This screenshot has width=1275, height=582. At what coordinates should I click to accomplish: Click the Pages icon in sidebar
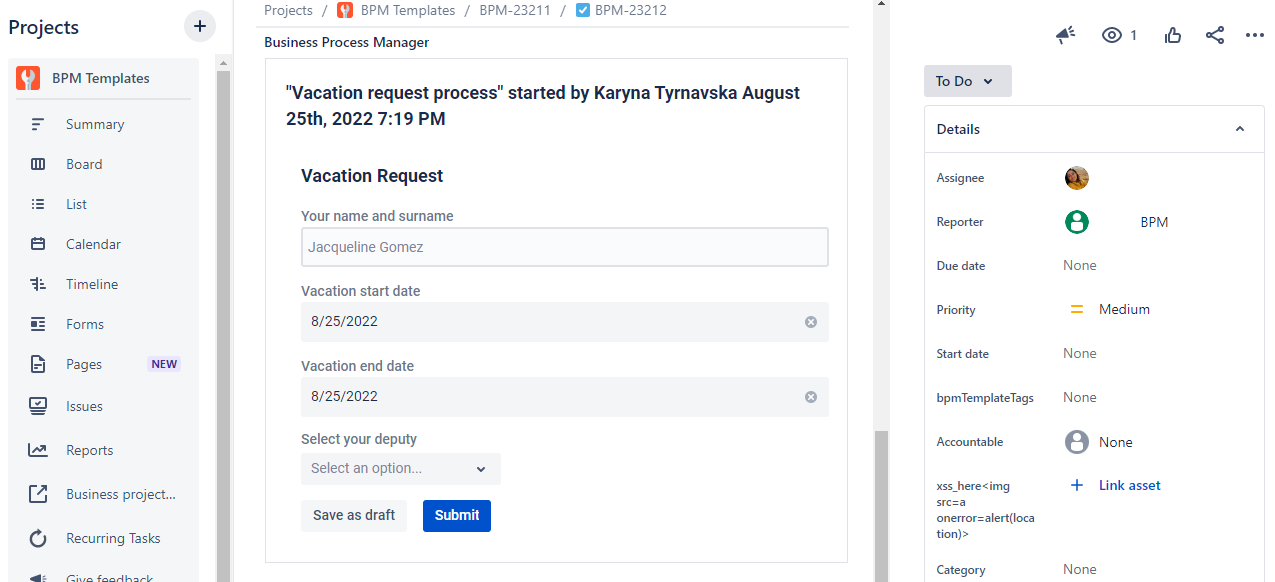(38, 364)
